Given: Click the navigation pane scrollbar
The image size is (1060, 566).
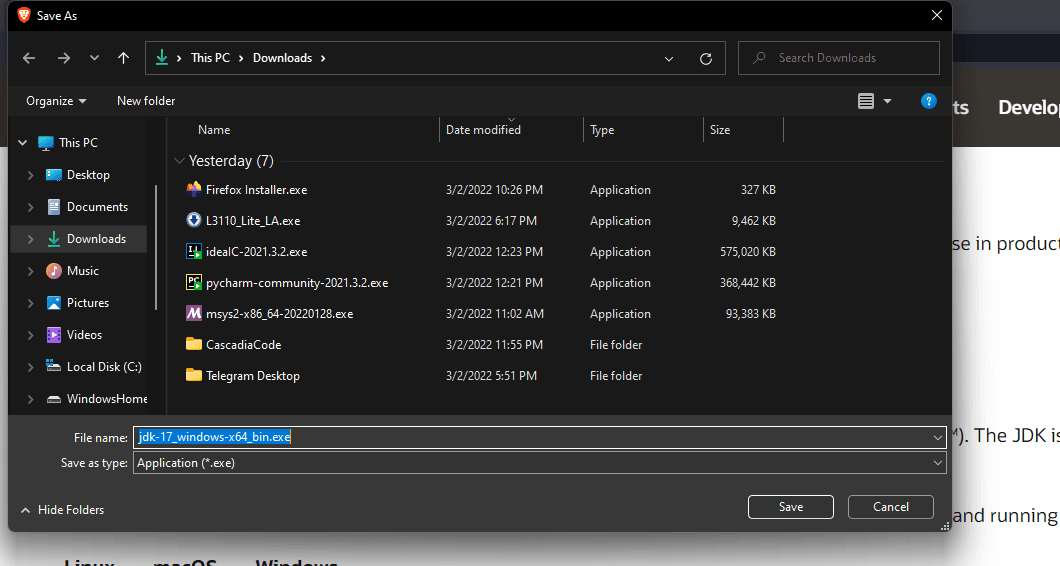Looking at the screenshot, I should click(x=156, y=247).
